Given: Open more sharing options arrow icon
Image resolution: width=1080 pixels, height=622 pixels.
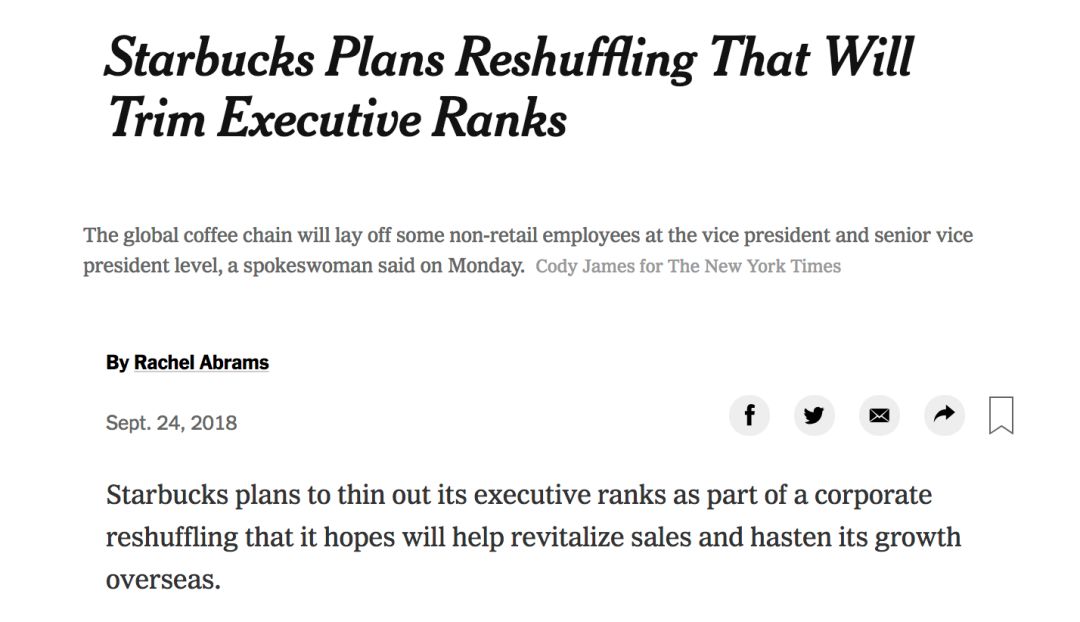Looking at the screenshot, I should coord(944,415).
